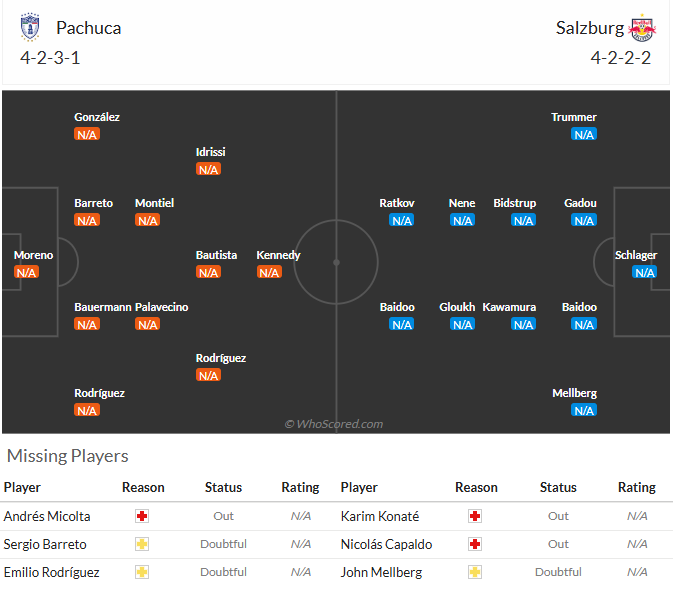Select goalkeeper Moreno's N/A rating badge

tap(26, 272)
